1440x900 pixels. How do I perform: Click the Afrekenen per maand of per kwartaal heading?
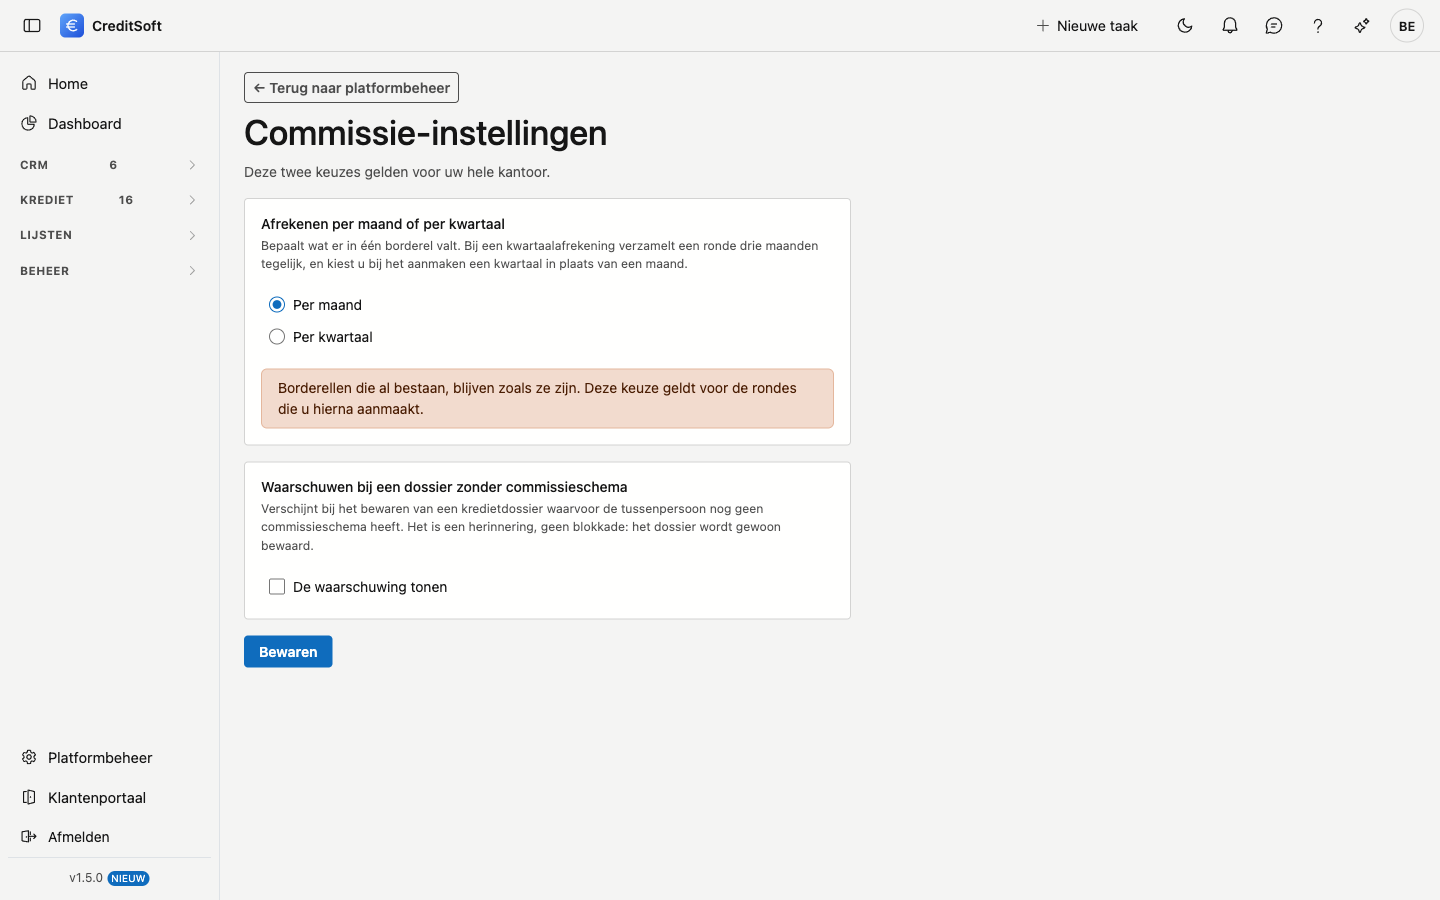click(383, 224)
